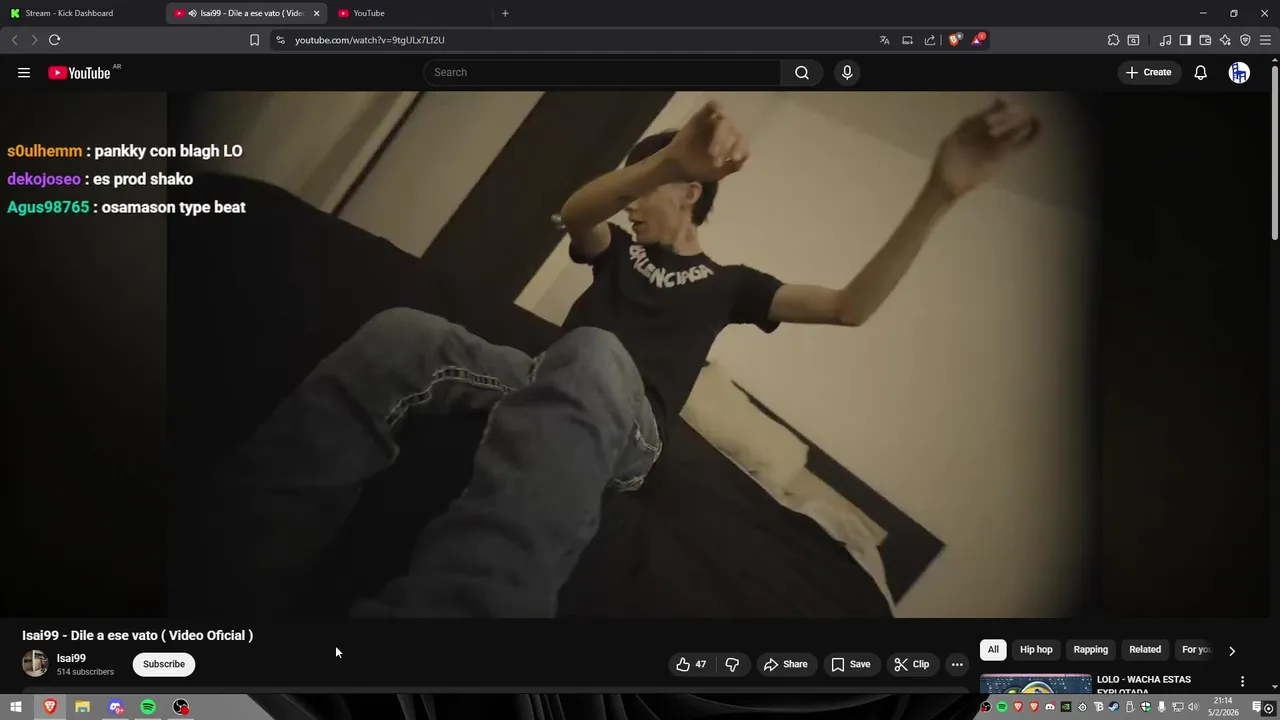Open the Brave media music note icon
Screen dimensions: 1280x720
tap(1165, 40)
